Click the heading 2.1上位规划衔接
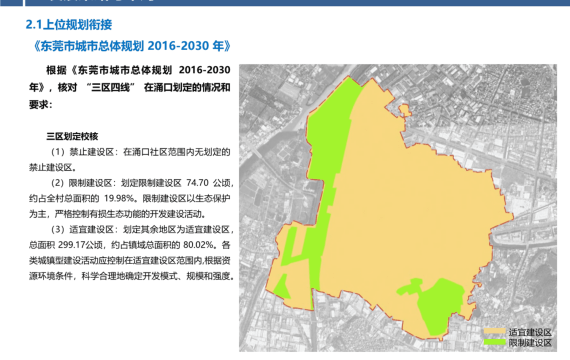Viewport: 570px width, 360px height. 69,25
